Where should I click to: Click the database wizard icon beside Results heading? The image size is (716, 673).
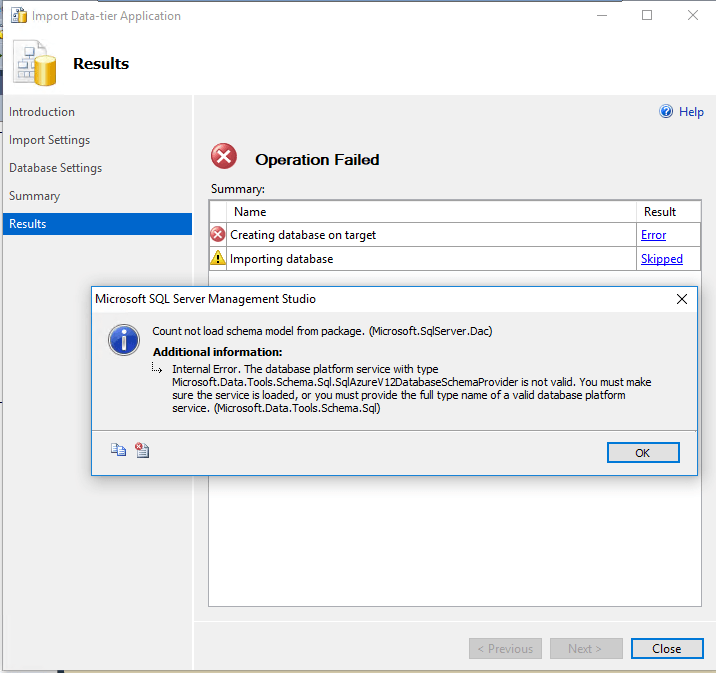coord(35,63)
